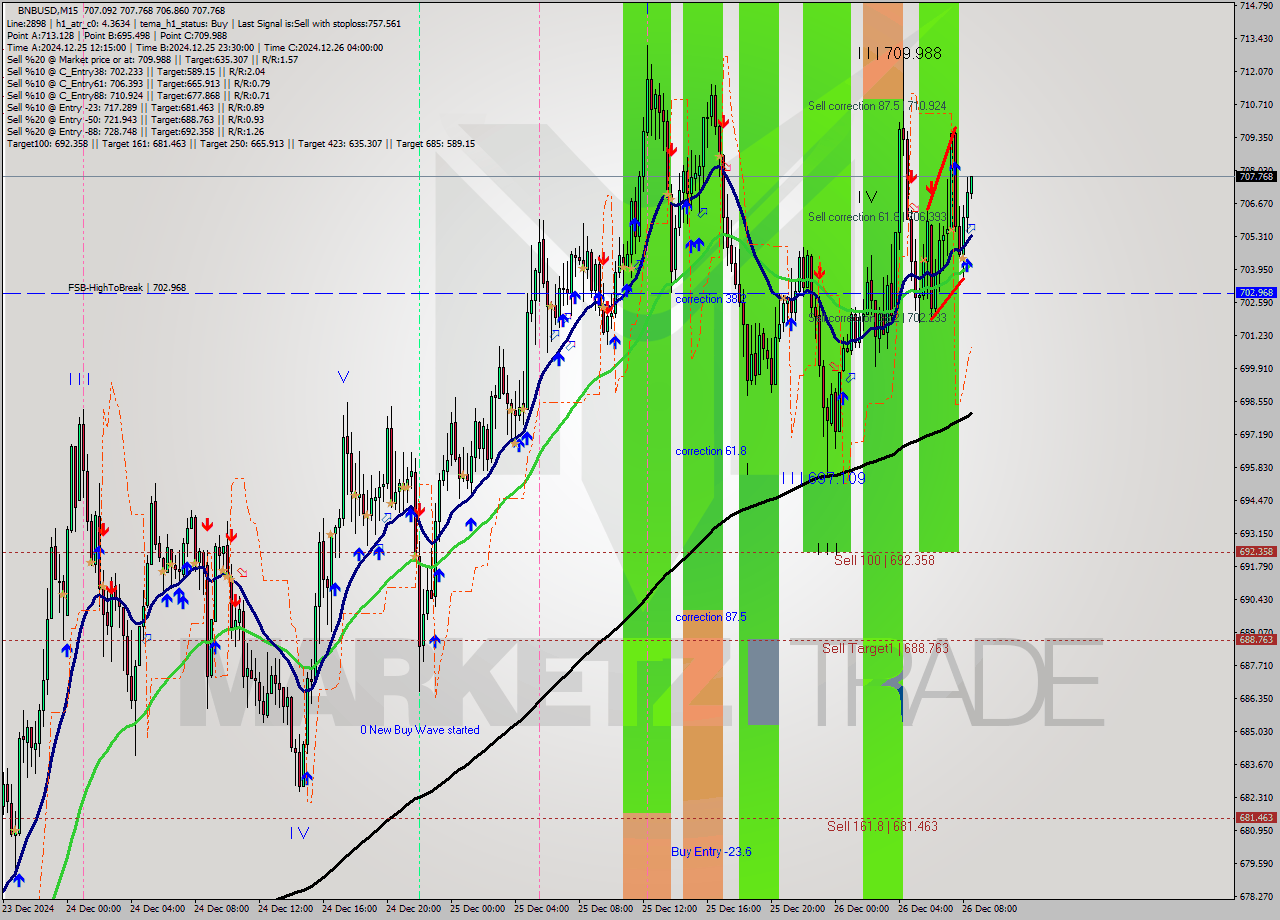Image resolution: width=1280 pixels, height=920 pixels.
Task: Click the 'I I I 697.109' wave label
Action: click(x=823, y=479)
